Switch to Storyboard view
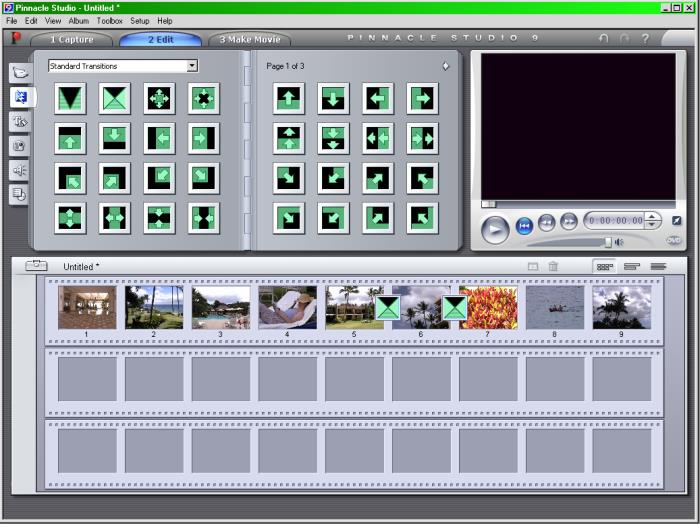The image size is (700, 524). [x=604, y=267]
